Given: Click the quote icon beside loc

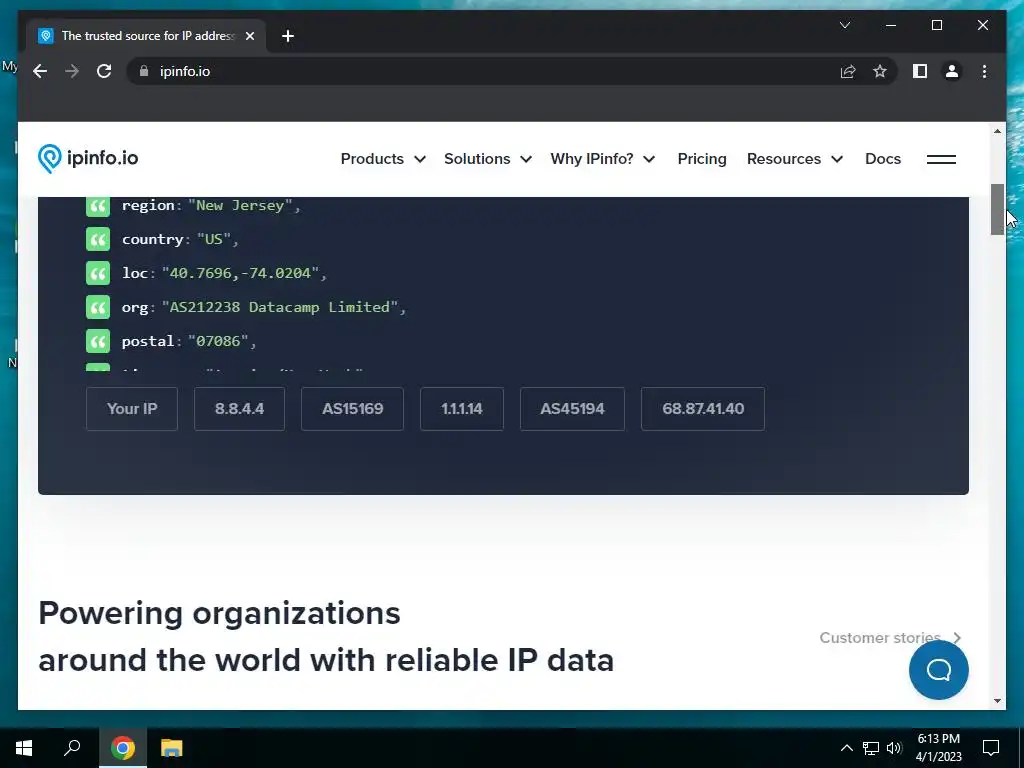Looking at the screenshot, I should coord(98,273).
